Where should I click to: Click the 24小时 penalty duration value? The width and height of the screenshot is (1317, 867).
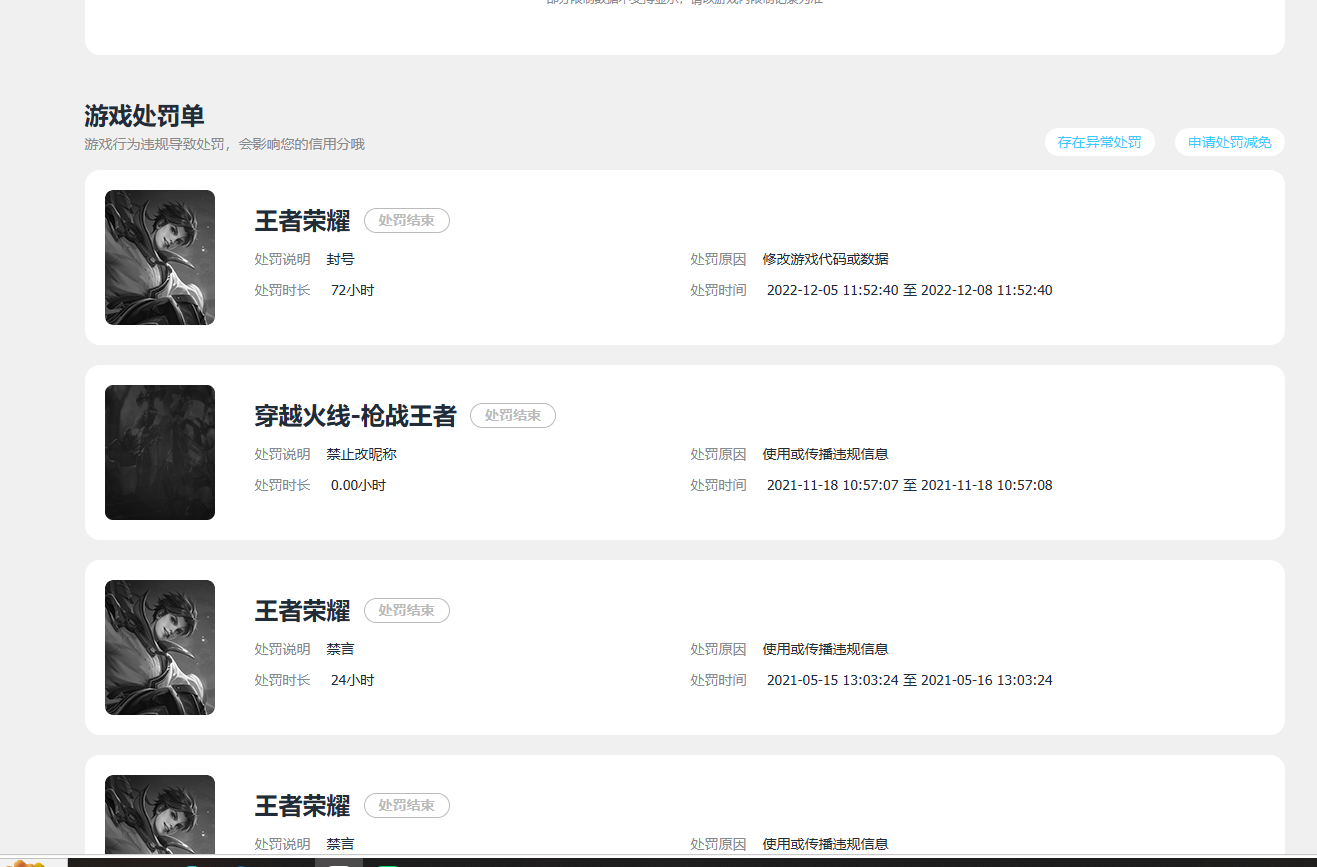click(x=352, y=680)
